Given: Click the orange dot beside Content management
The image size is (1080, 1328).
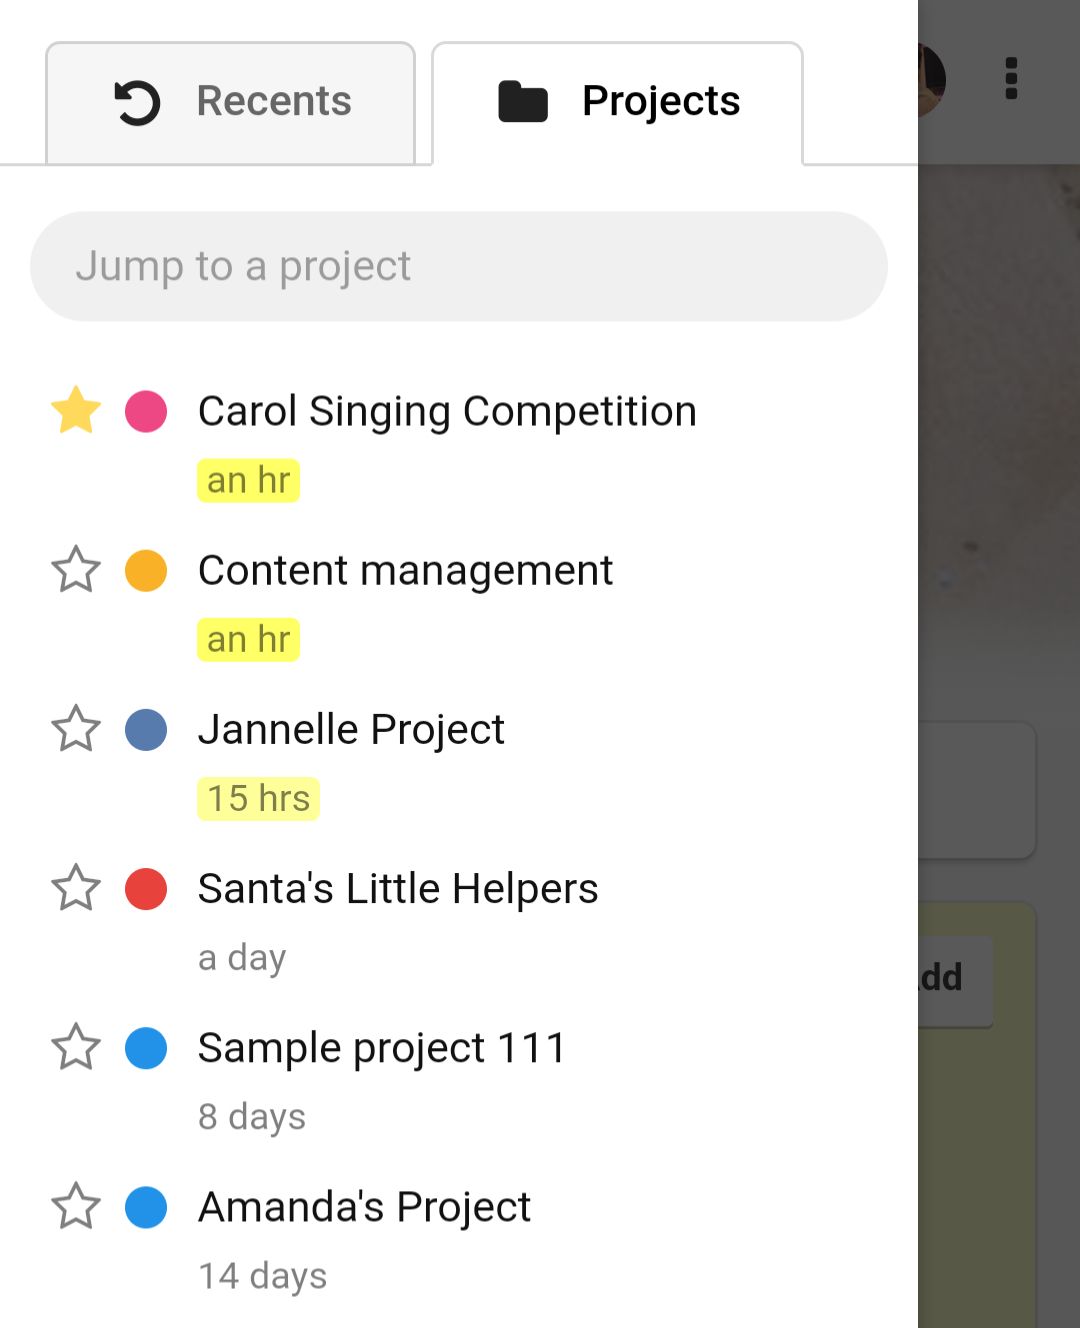Looking at the screenshot, I should coord(146,570).
